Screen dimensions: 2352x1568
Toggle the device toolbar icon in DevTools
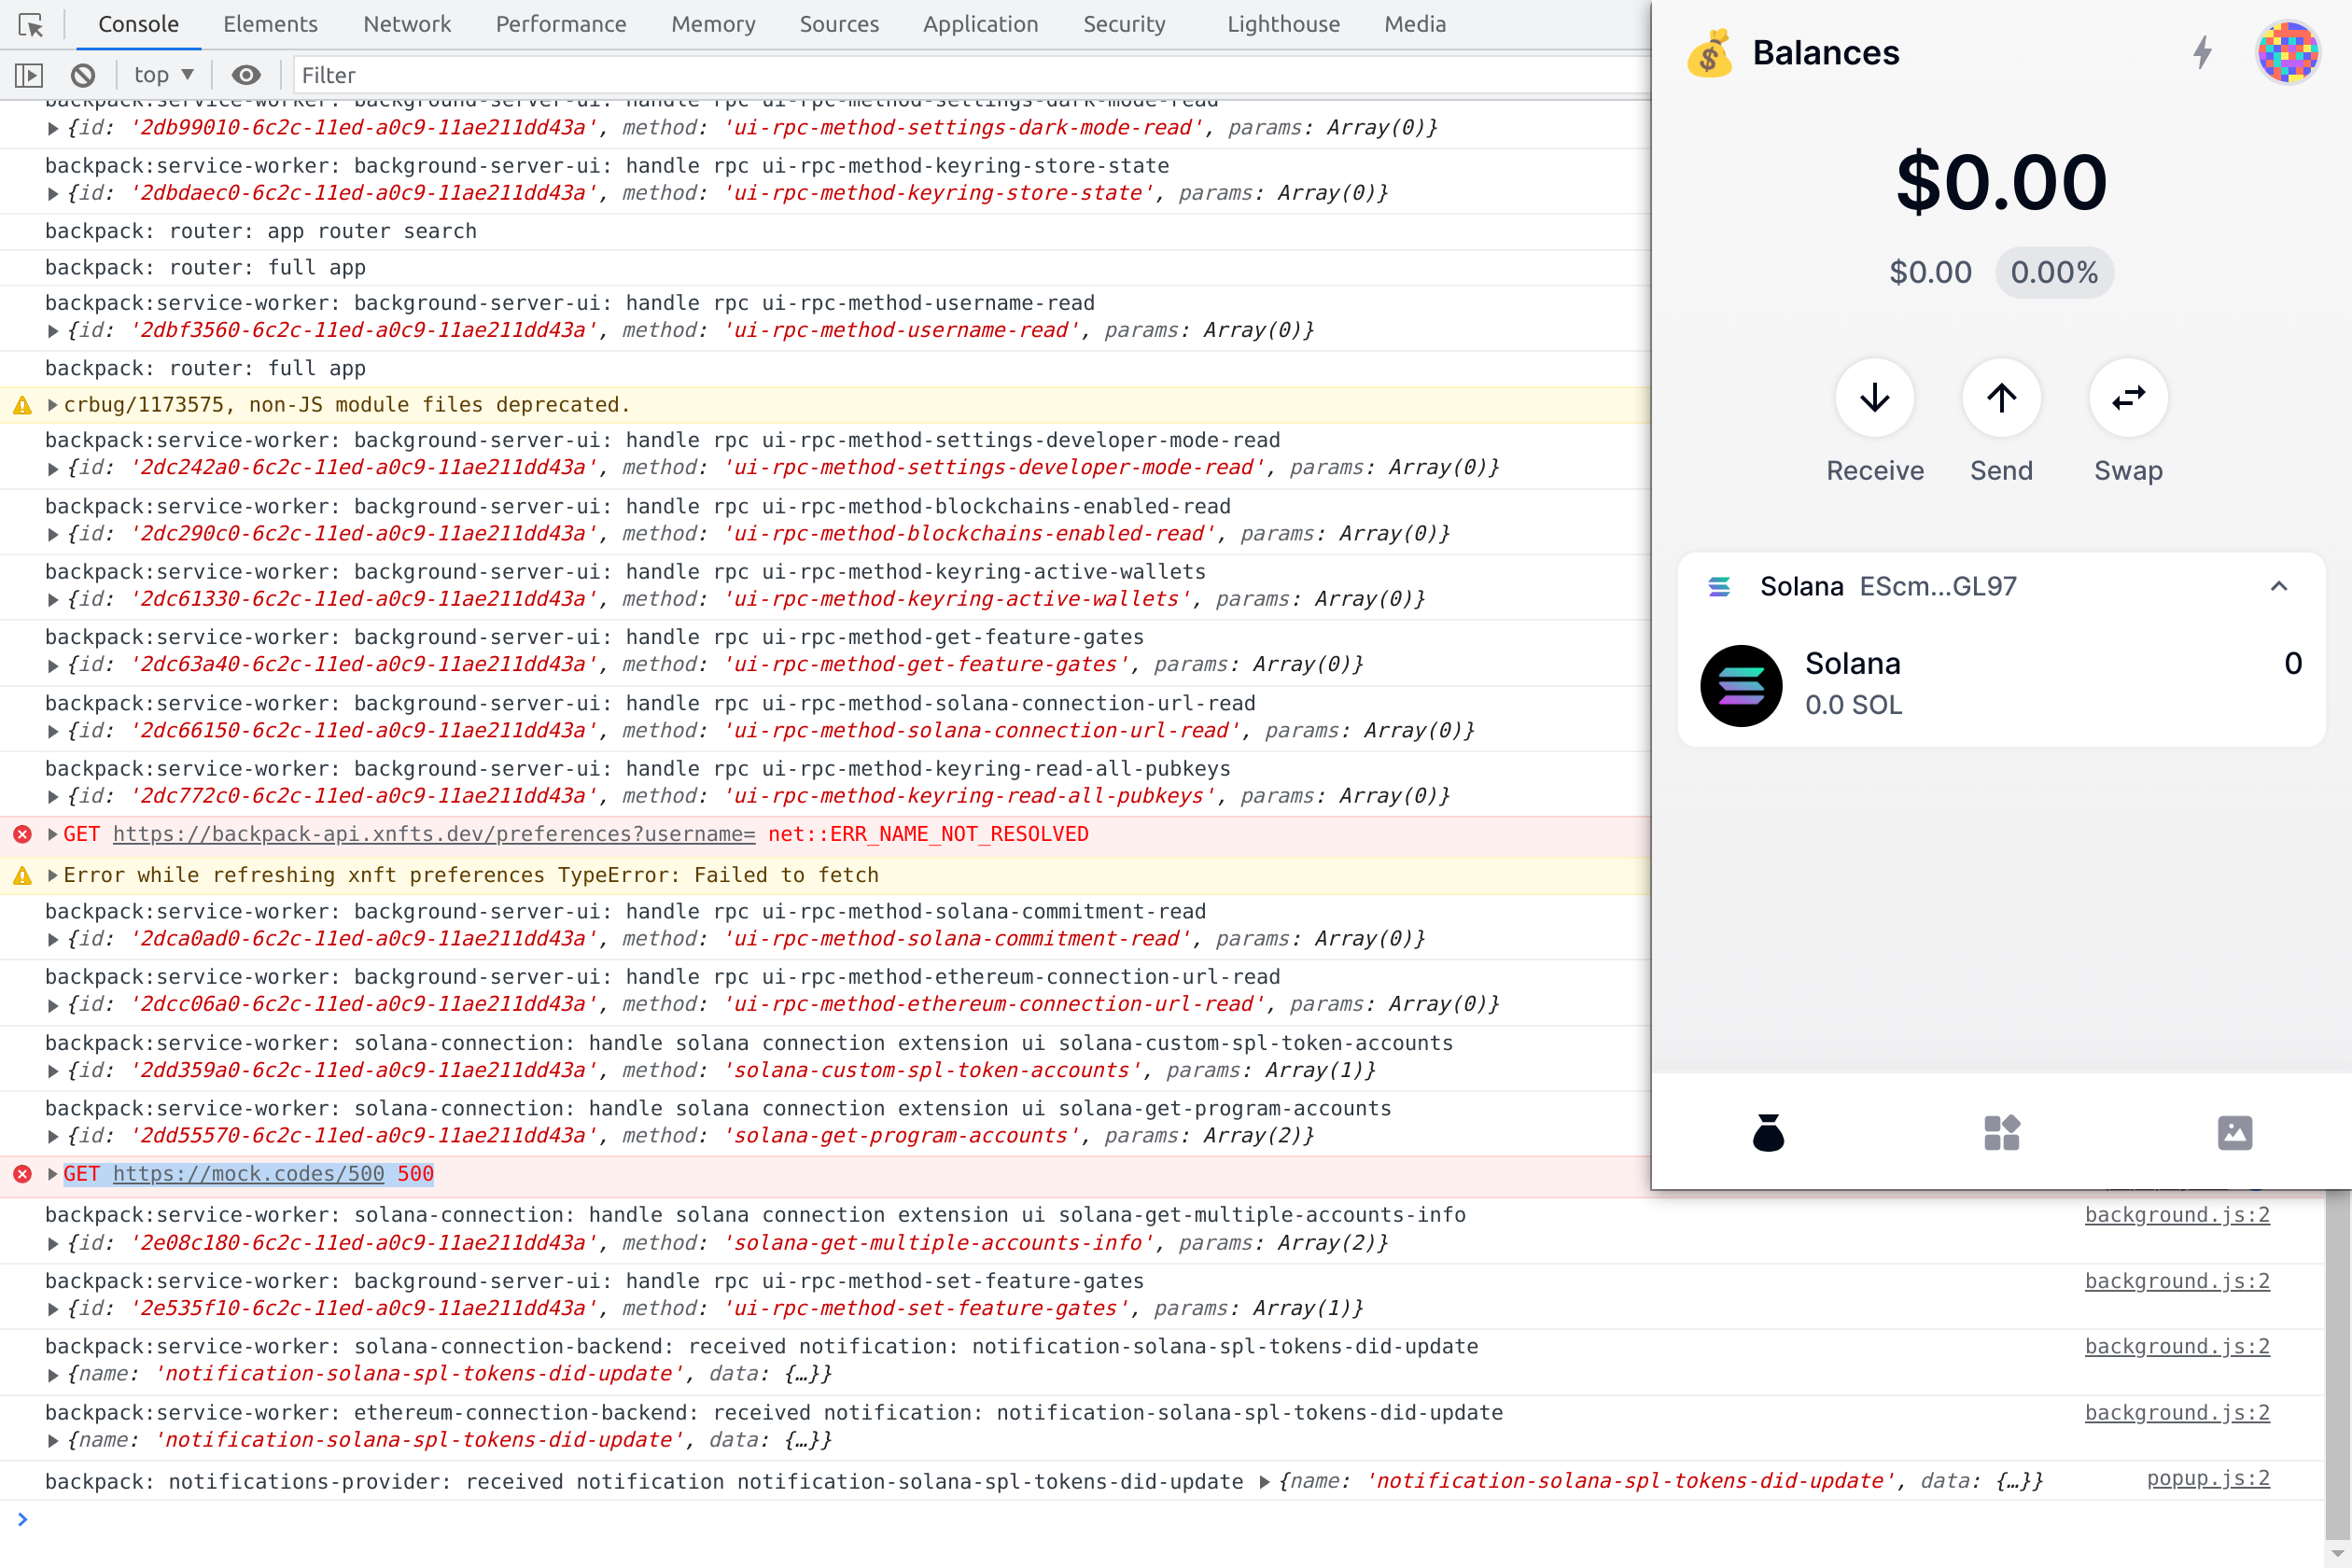coord(29,75)
